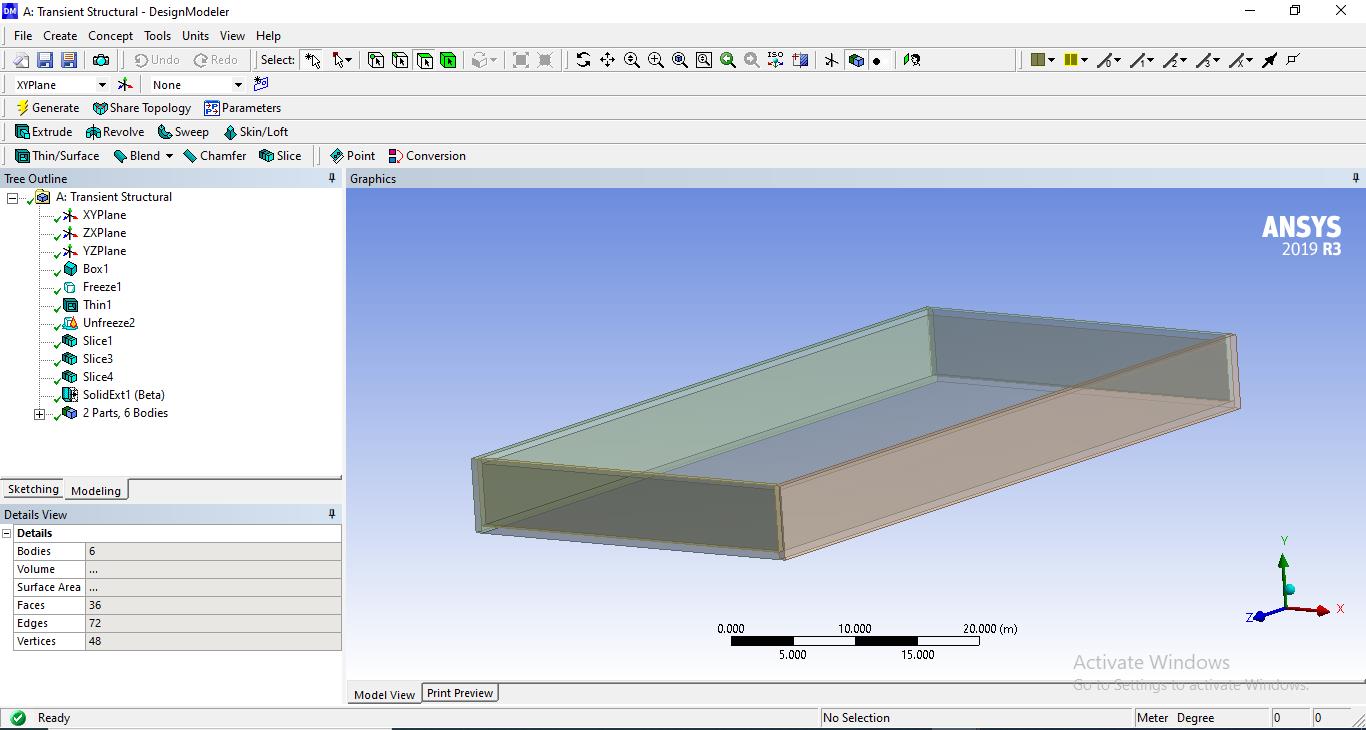Select the Pan tool icon
Screen dimensions: 1366x730
(607, 60)
